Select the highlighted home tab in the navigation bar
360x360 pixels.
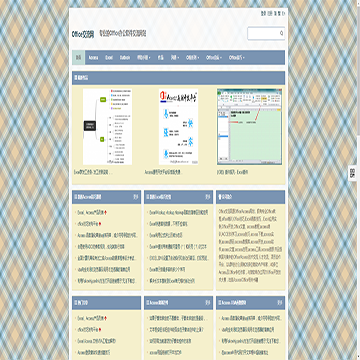78,58
